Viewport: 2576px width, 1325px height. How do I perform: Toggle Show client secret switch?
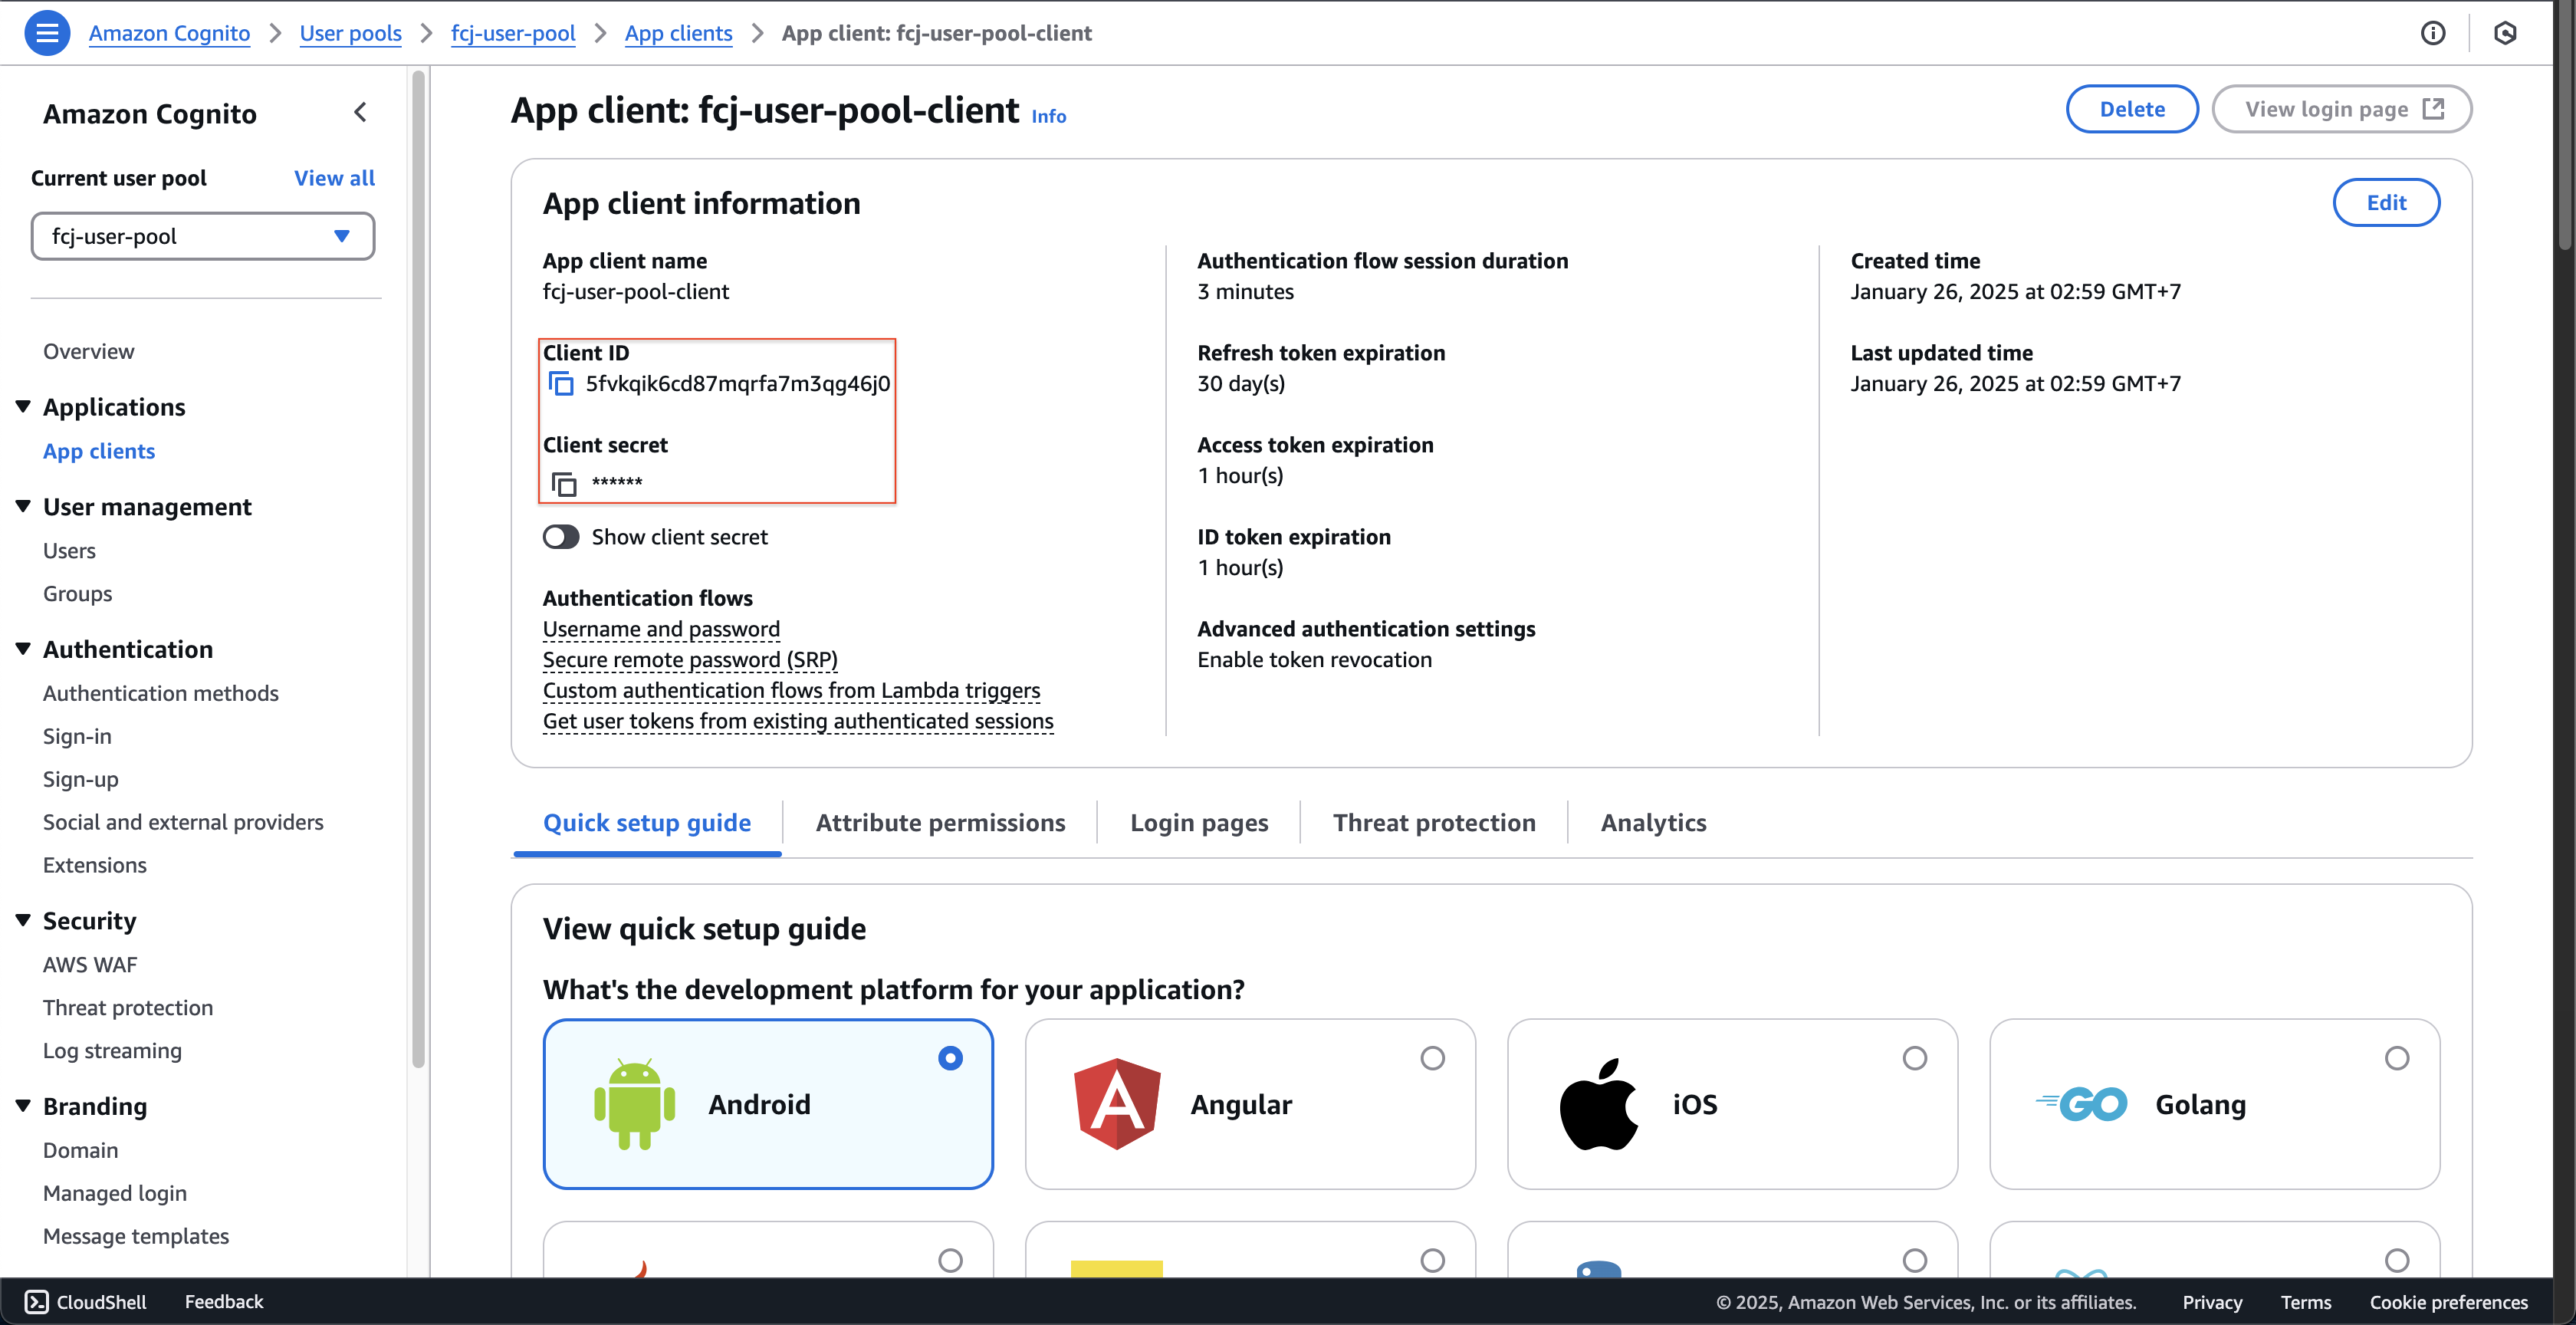(561, 537)
